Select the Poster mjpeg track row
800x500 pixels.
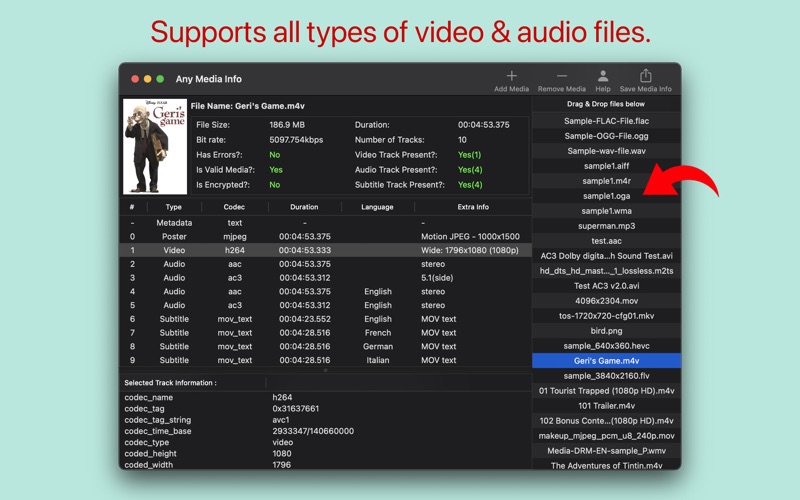(326, 237)
